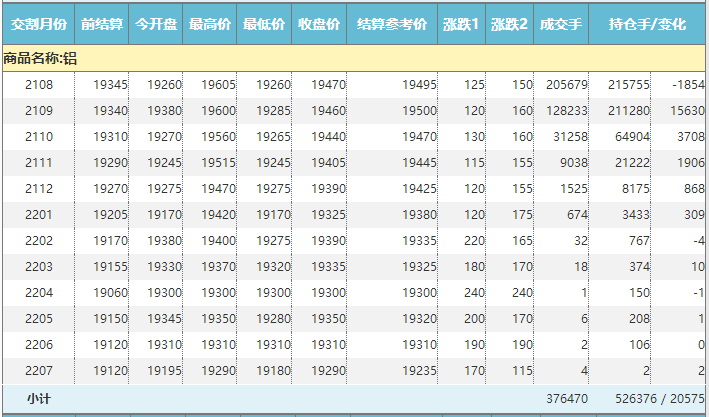Select the 今开盘 column header
The width and height of the screenshot is (709, 417).
(156, 24)
